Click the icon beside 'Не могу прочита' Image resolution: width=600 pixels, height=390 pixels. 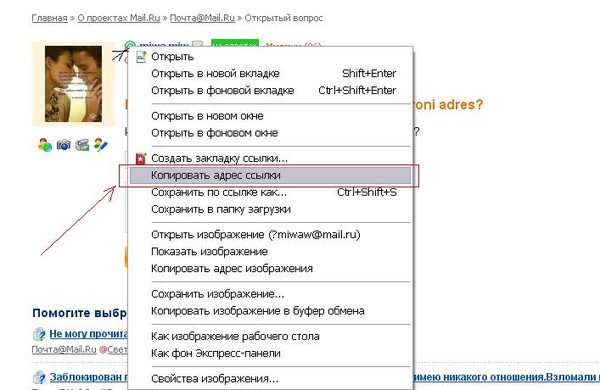(x=39, y=334)
